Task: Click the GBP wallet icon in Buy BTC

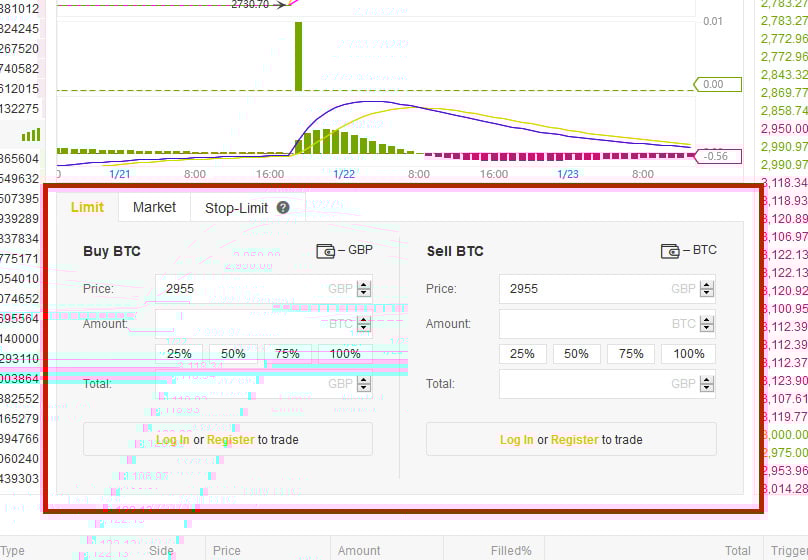Action: click(x=325, y=251)
